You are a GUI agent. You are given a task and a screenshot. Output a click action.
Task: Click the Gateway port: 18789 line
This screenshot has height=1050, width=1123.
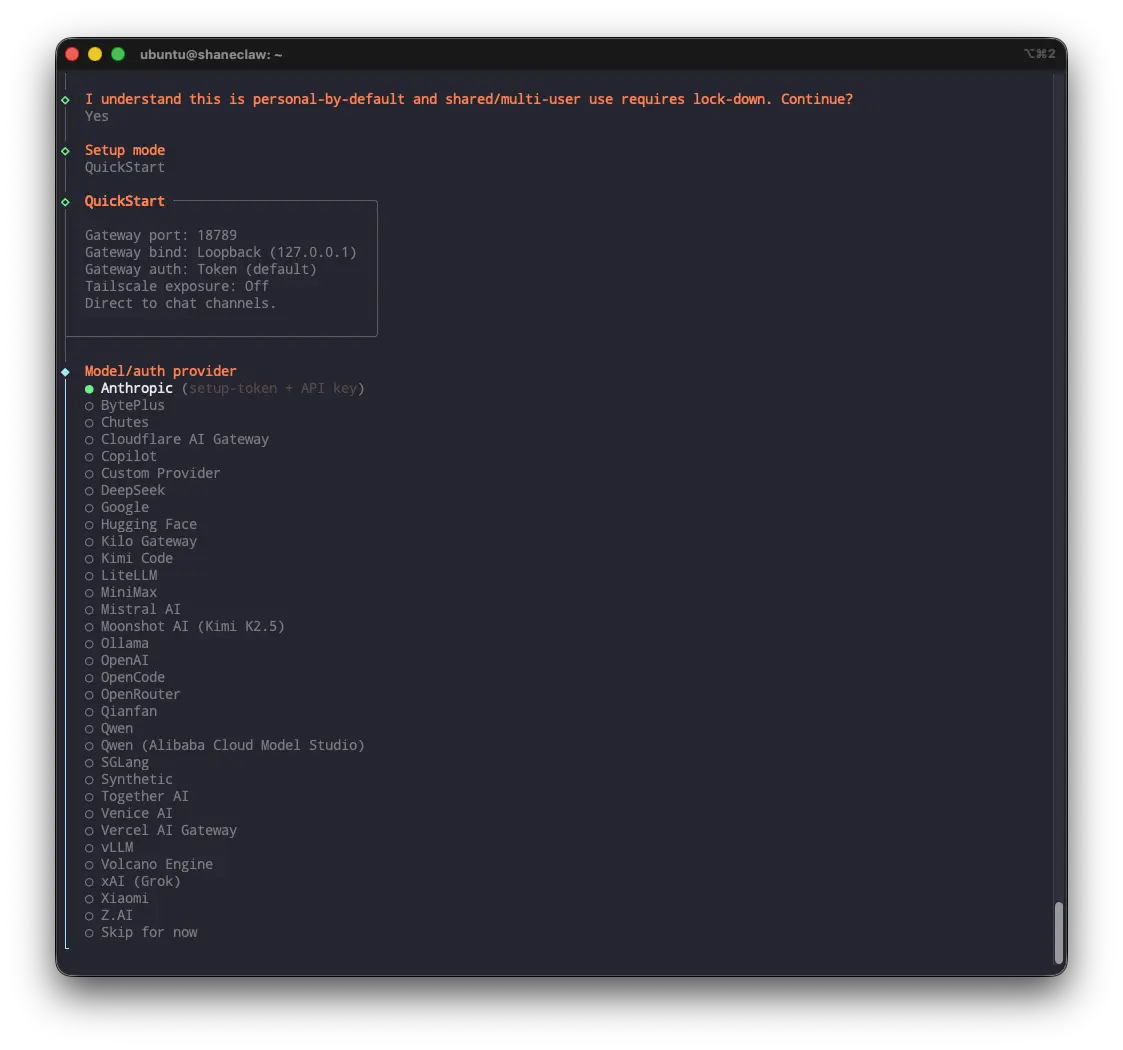(160, 236)
